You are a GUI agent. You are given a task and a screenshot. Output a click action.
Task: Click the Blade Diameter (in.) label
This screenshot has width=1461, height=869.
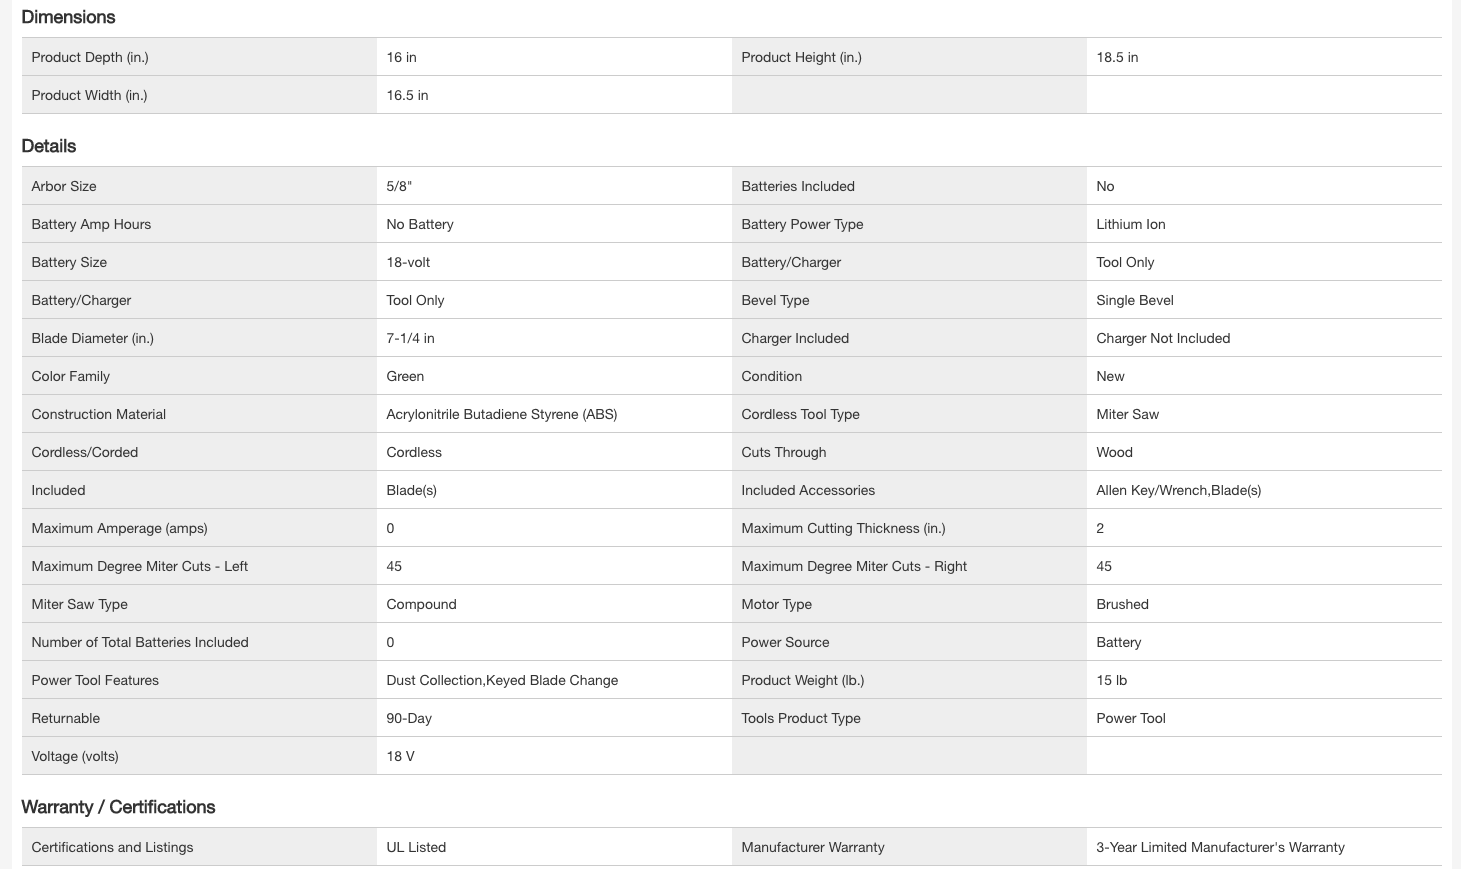92,338
